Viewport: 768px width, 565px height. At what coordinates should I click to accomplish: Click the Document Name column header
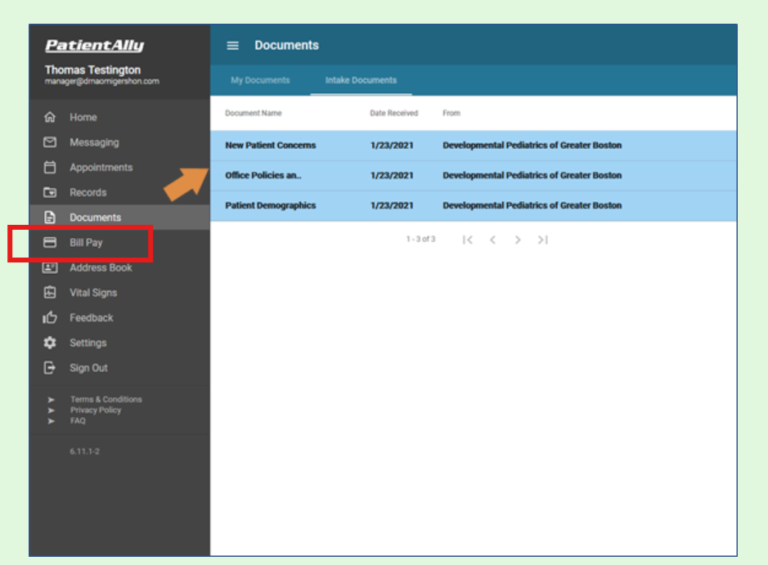[253, 113]
